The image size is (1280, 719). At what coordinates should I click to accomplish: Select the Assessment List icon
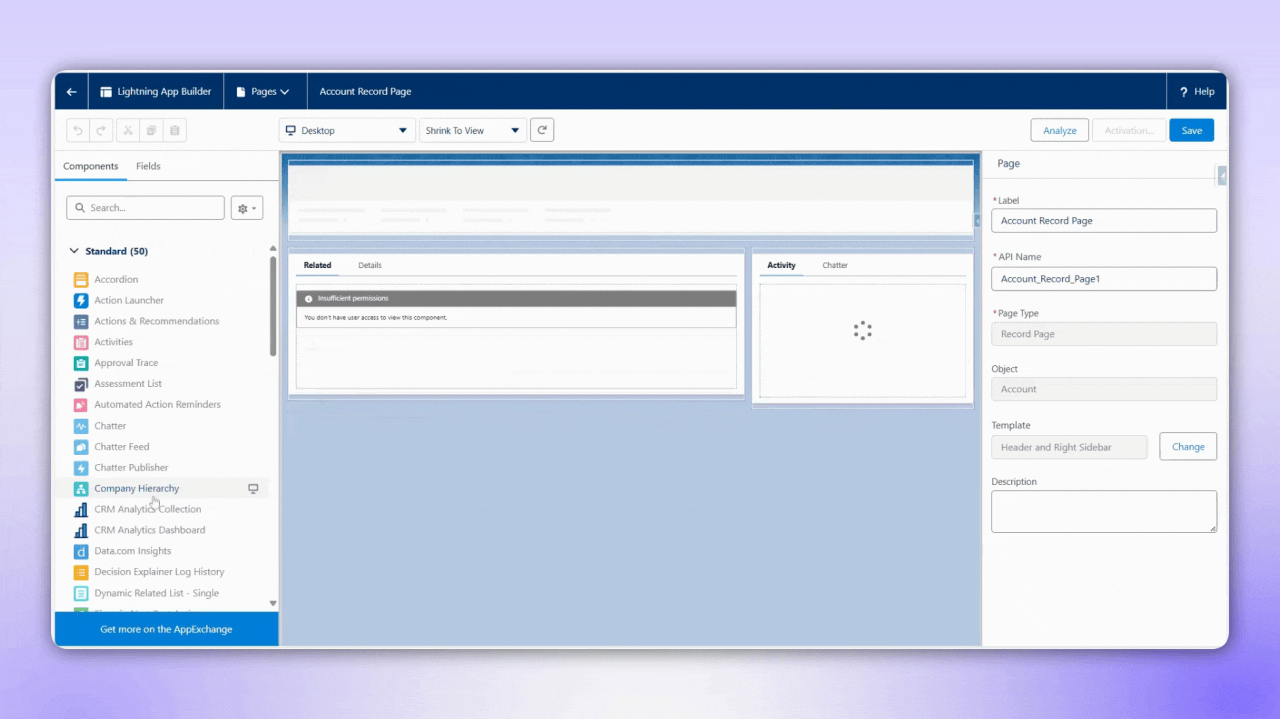coord(81,384)
